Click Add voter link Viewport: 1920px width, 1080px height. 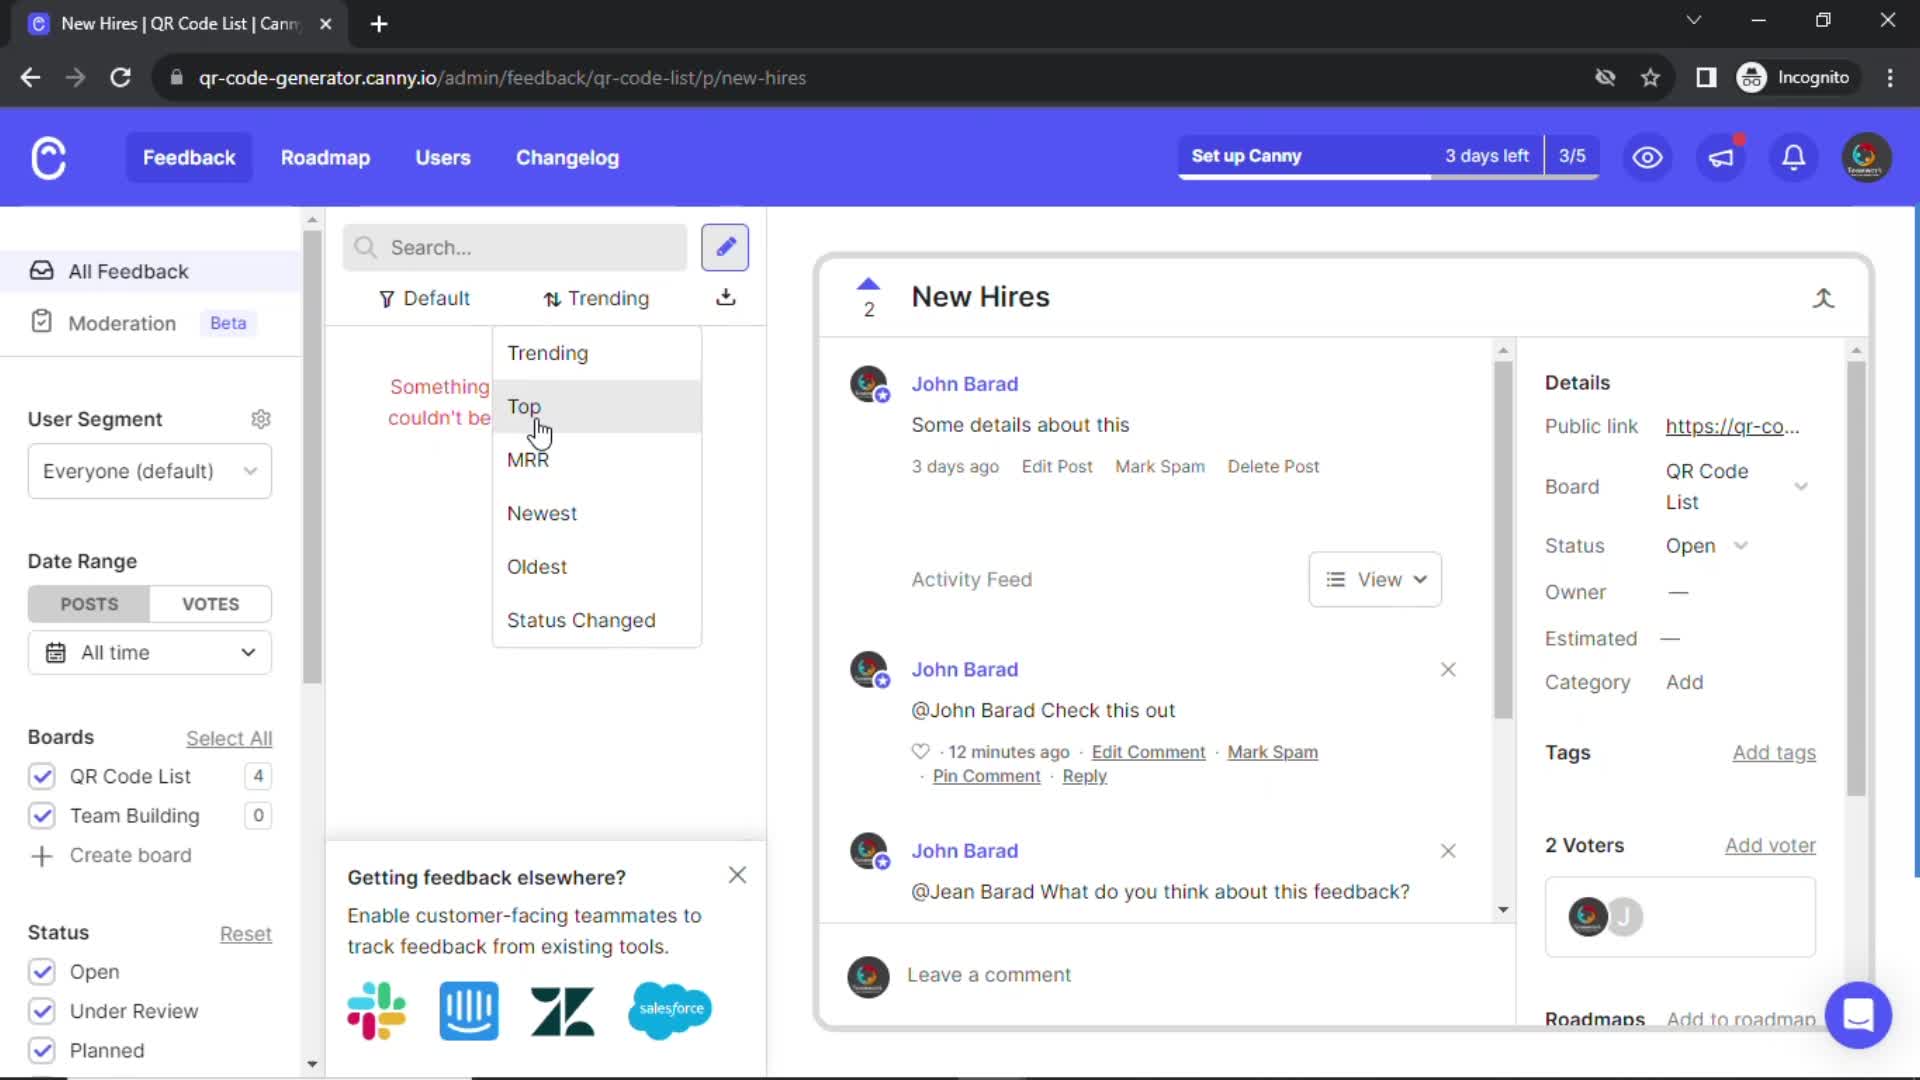click(x=1770, y=846)
